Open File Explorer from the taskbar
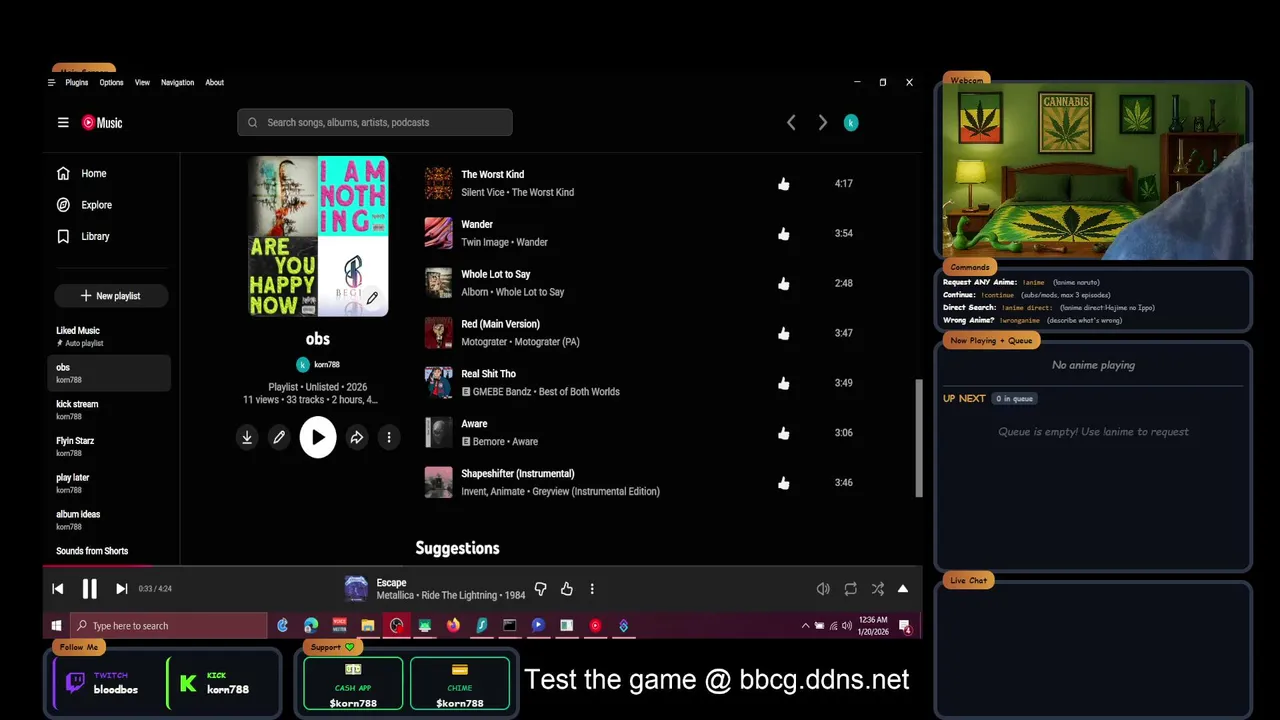This screenshot has height=720, width=1280. coord(368,626)
